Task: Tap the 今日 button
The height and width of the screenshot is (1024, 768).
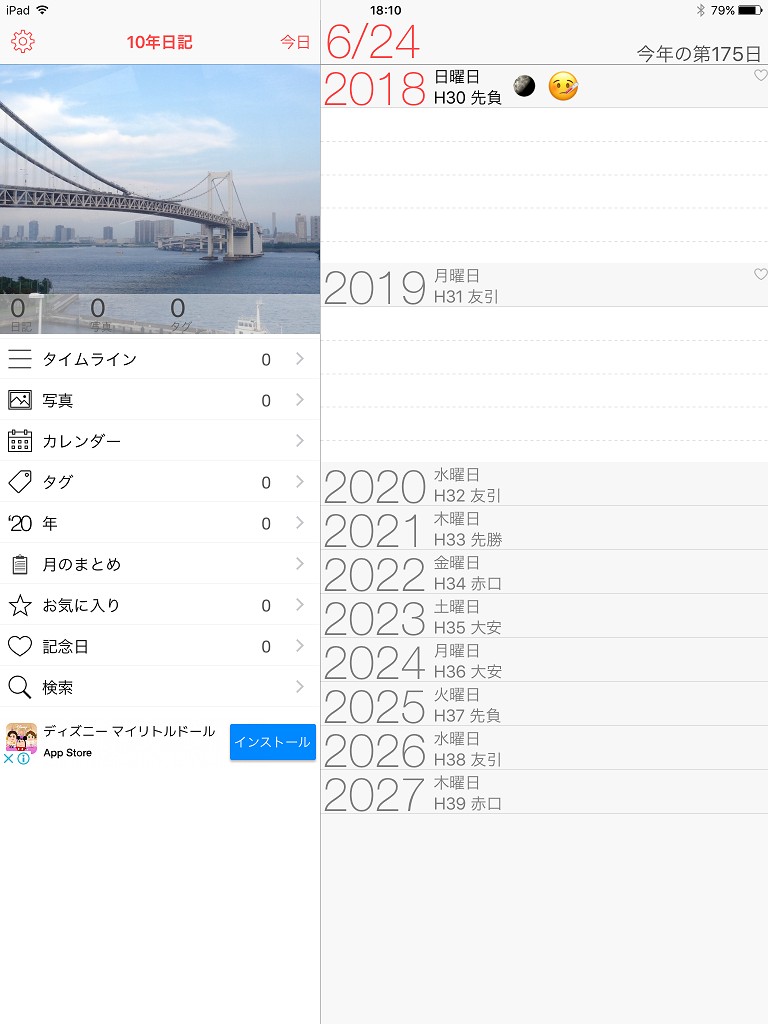Action: point(295,42)
